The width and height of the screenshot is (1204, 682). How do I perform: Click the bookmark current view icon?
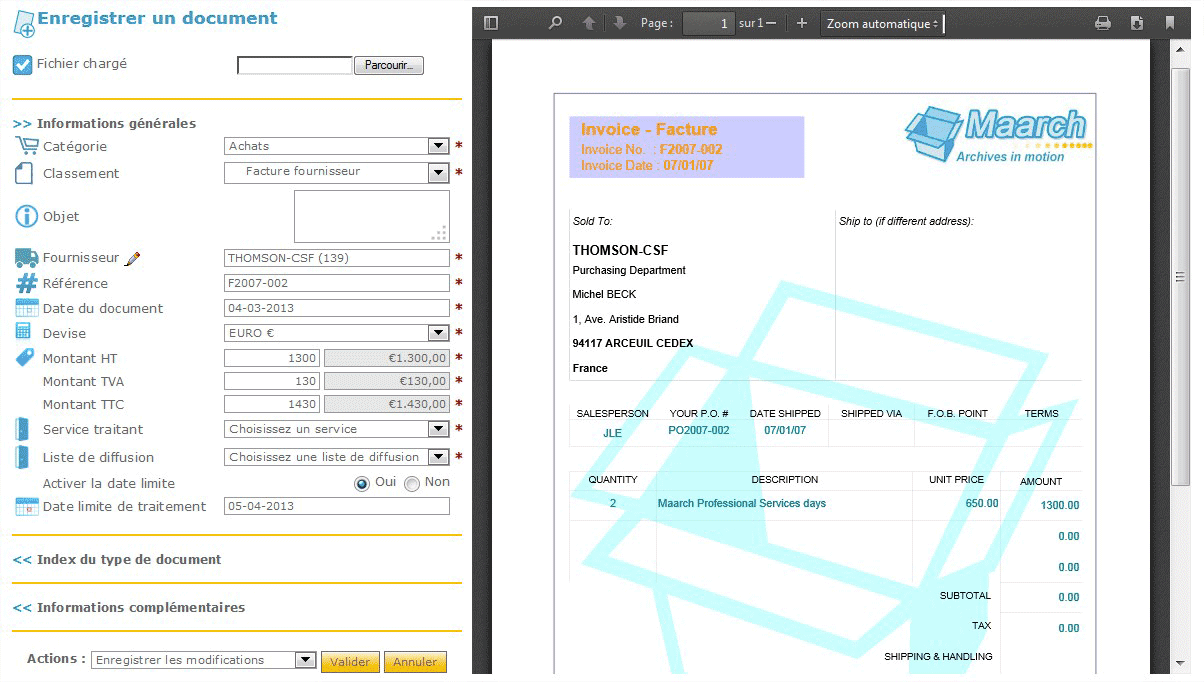coord(1170,23)
